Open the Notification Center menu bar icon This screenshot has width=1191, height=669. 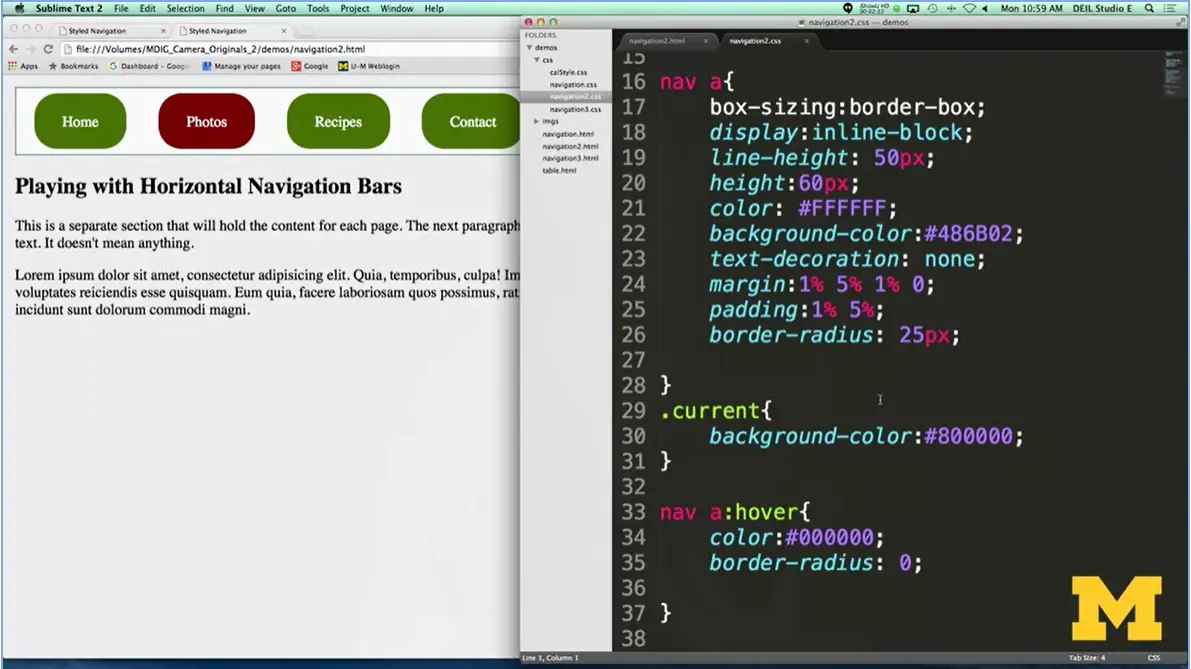click(x=1170, y=8)
